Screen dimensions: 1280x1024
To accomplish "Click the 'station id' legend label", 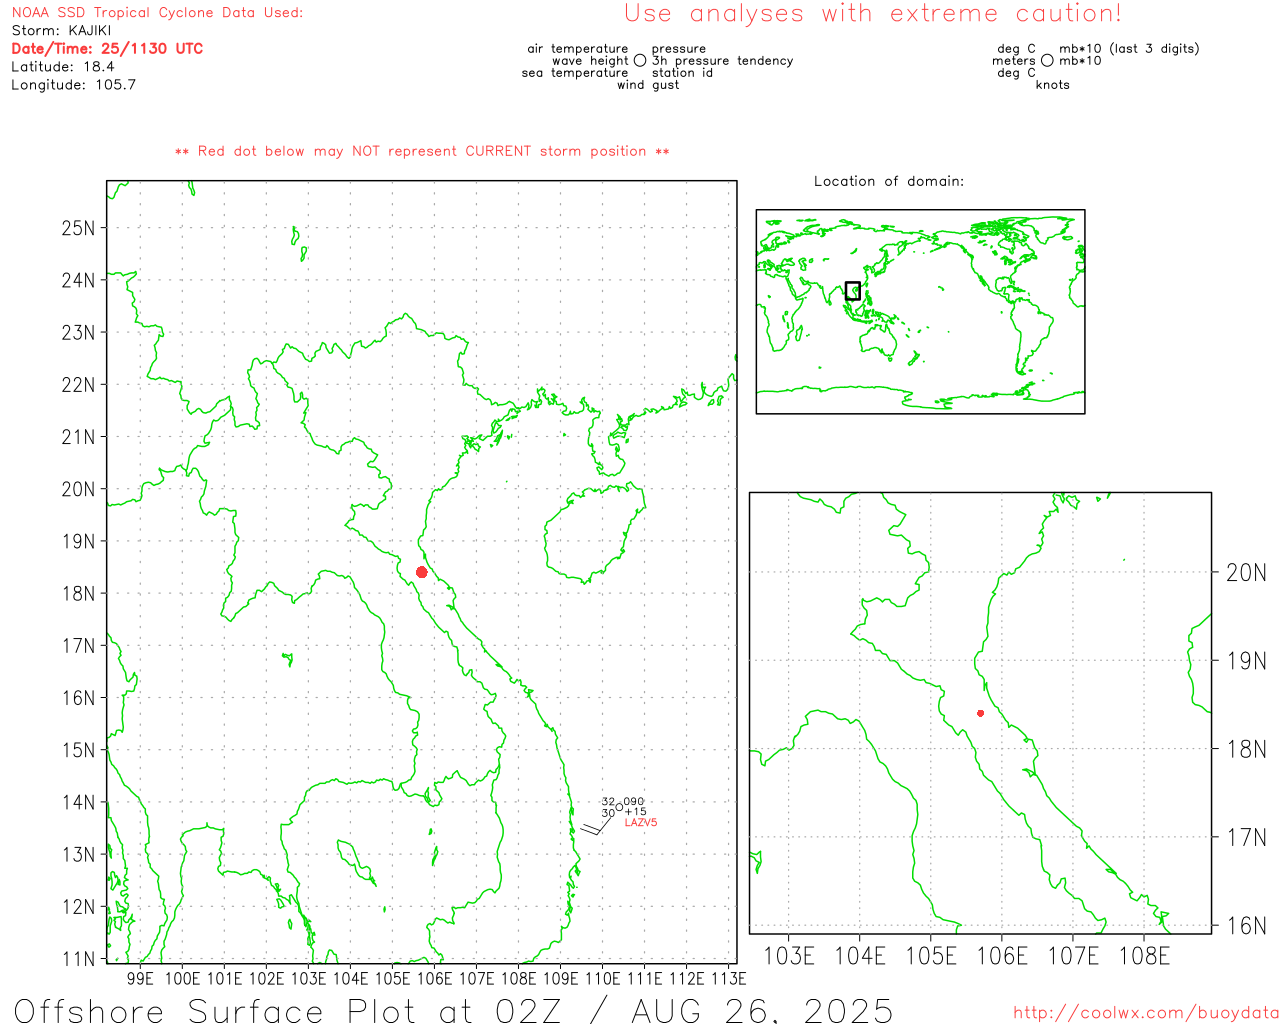I will tap(682, 73).
